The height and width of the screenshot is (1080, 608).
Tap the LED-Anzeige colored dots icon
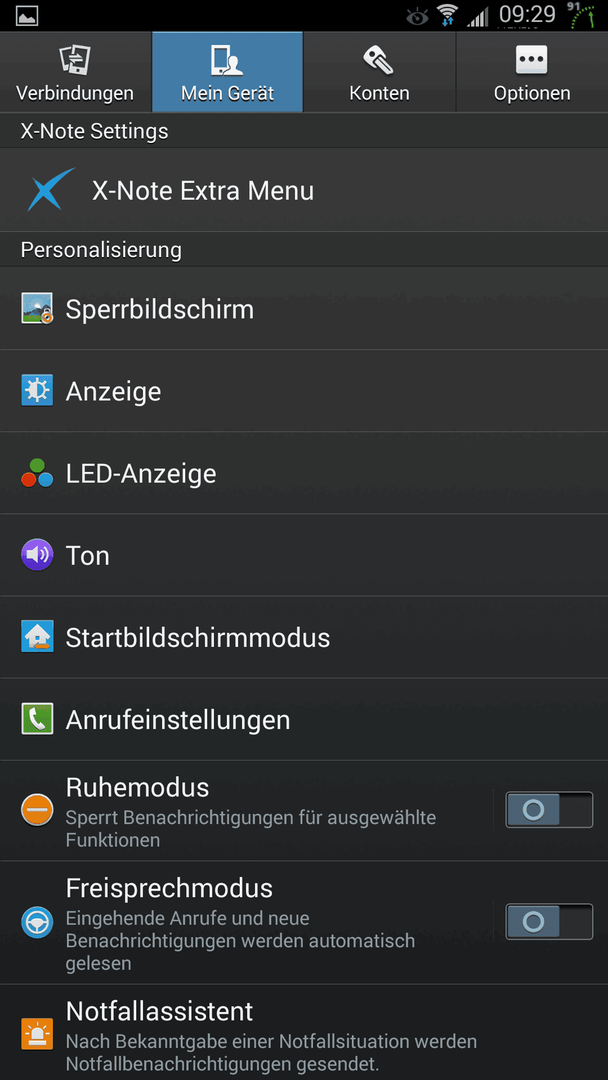37,473
